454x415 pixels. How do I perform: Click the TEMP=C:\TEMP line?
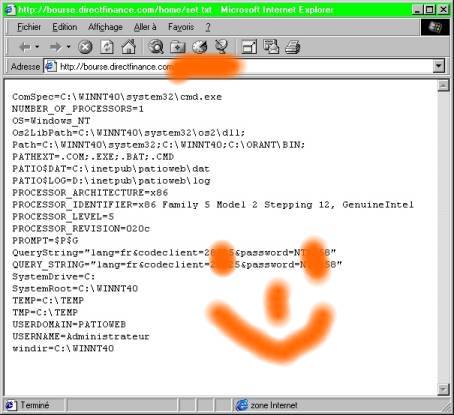(x=48, y=300)
